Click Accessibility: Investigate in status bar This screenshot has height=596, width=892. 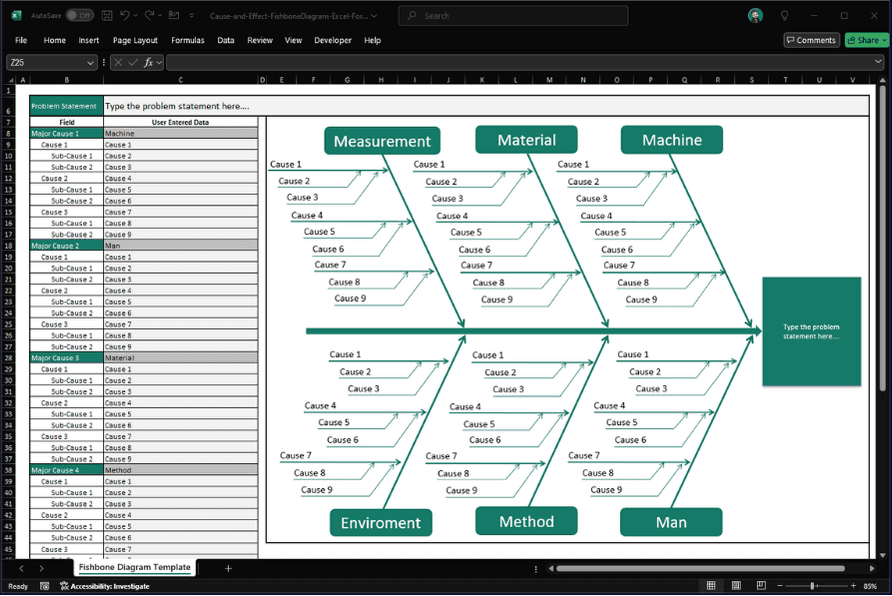click(x=104, y=586)
